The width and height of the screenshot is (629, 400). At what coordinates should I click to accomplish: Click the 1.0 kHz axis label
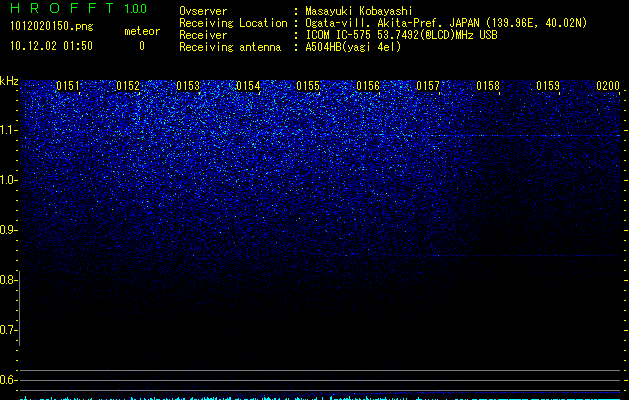point(8,180)
